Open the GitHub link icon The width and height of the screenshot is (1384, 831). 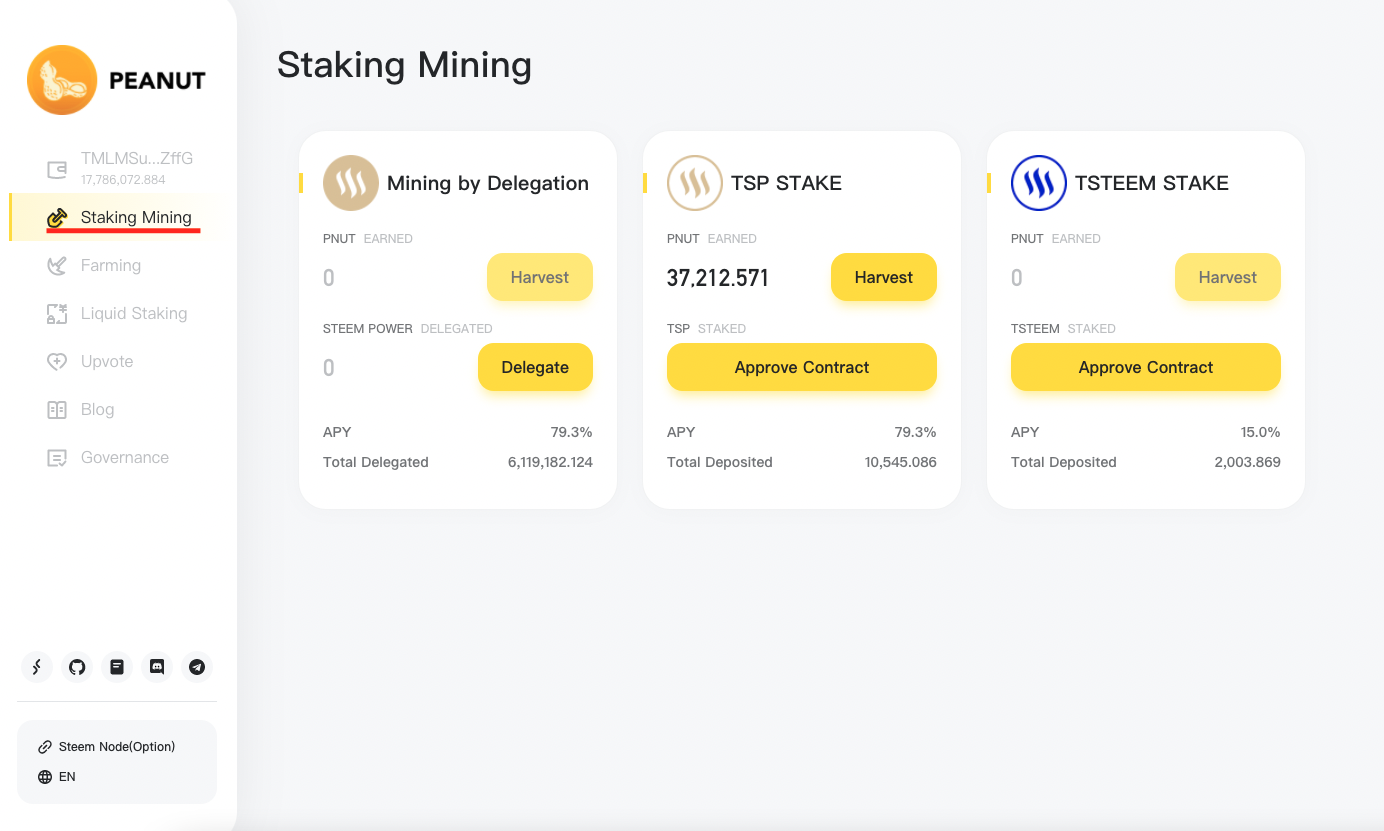pyautogui.click(x=77, y=667)
